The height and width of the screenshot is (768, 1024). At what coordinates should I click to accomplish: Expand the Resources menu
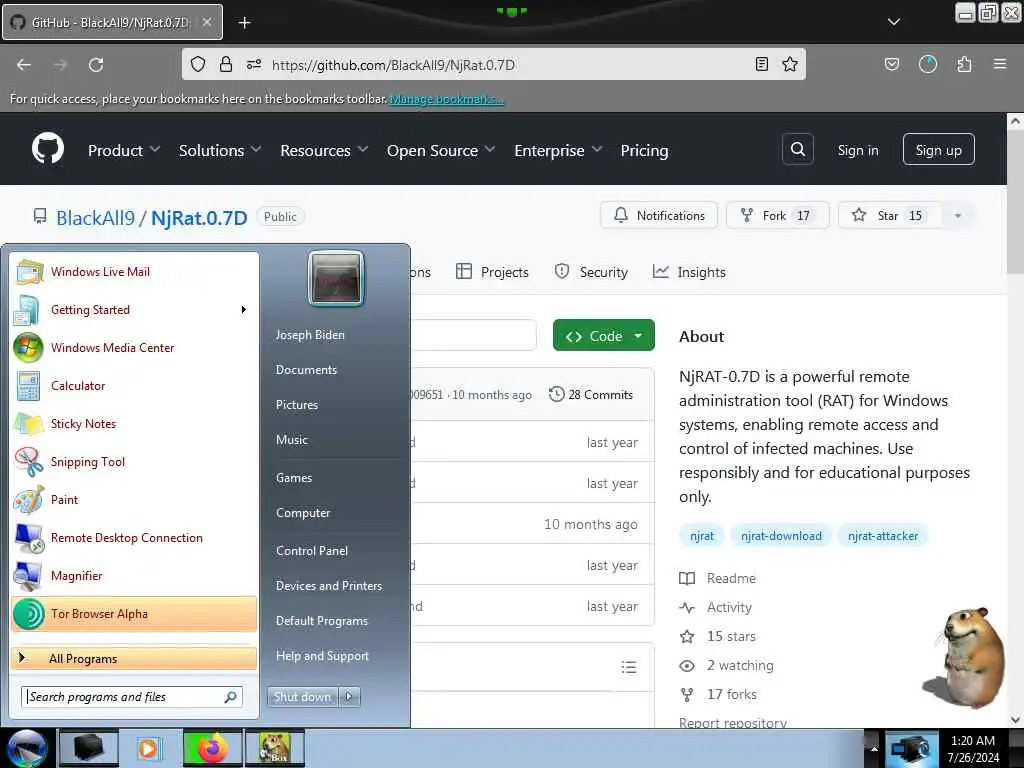(x=324, y=150)
